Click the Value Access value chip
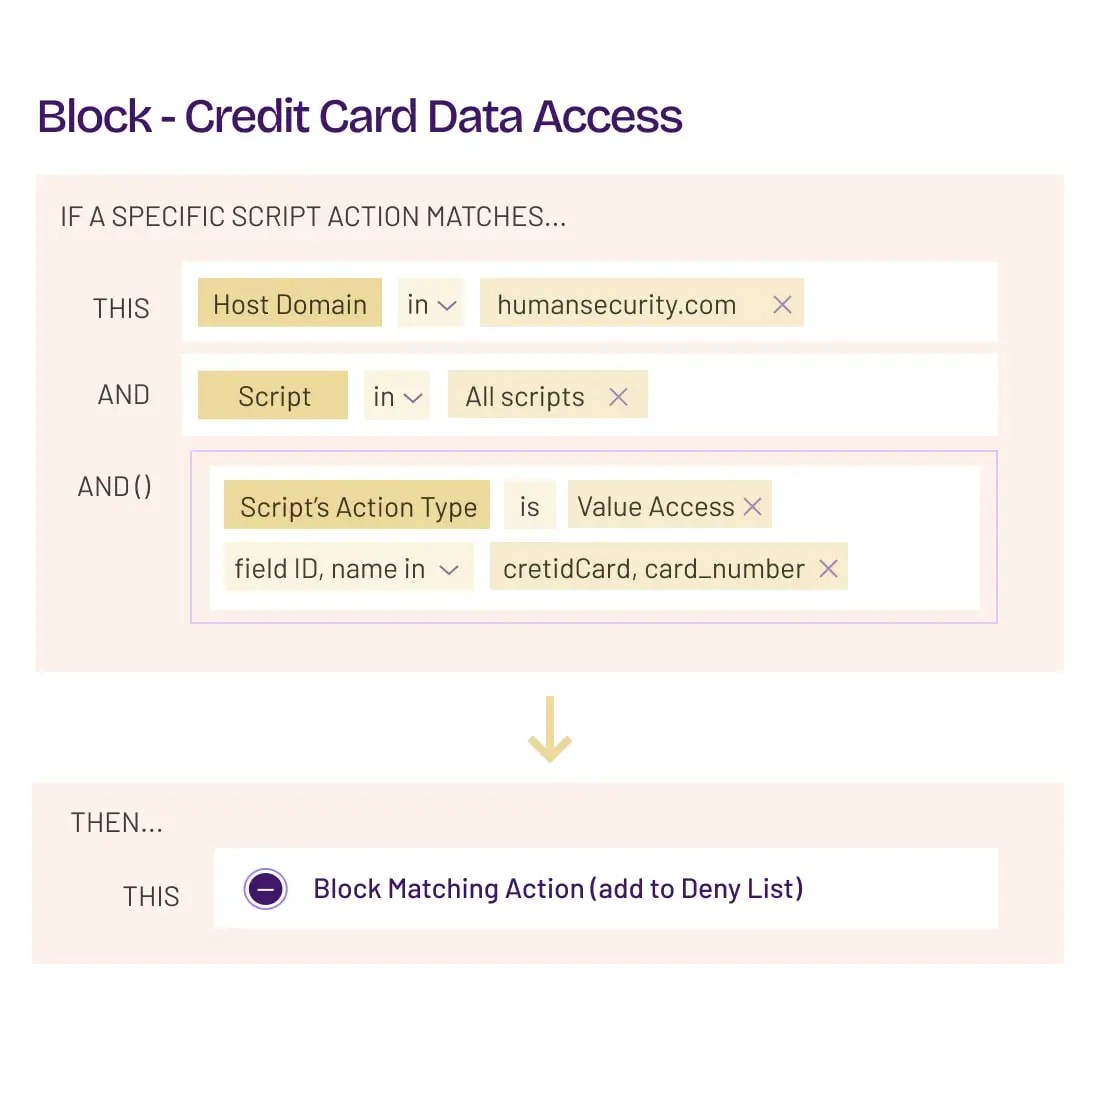Viewport: 1100px width, 1100px height. 655,507
